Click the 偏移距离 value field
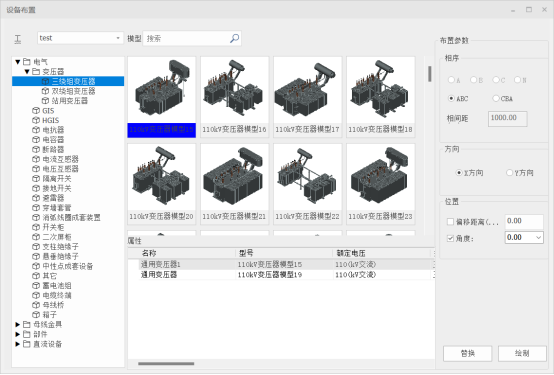This screenshot has height=375, width=554. [524, 222]
